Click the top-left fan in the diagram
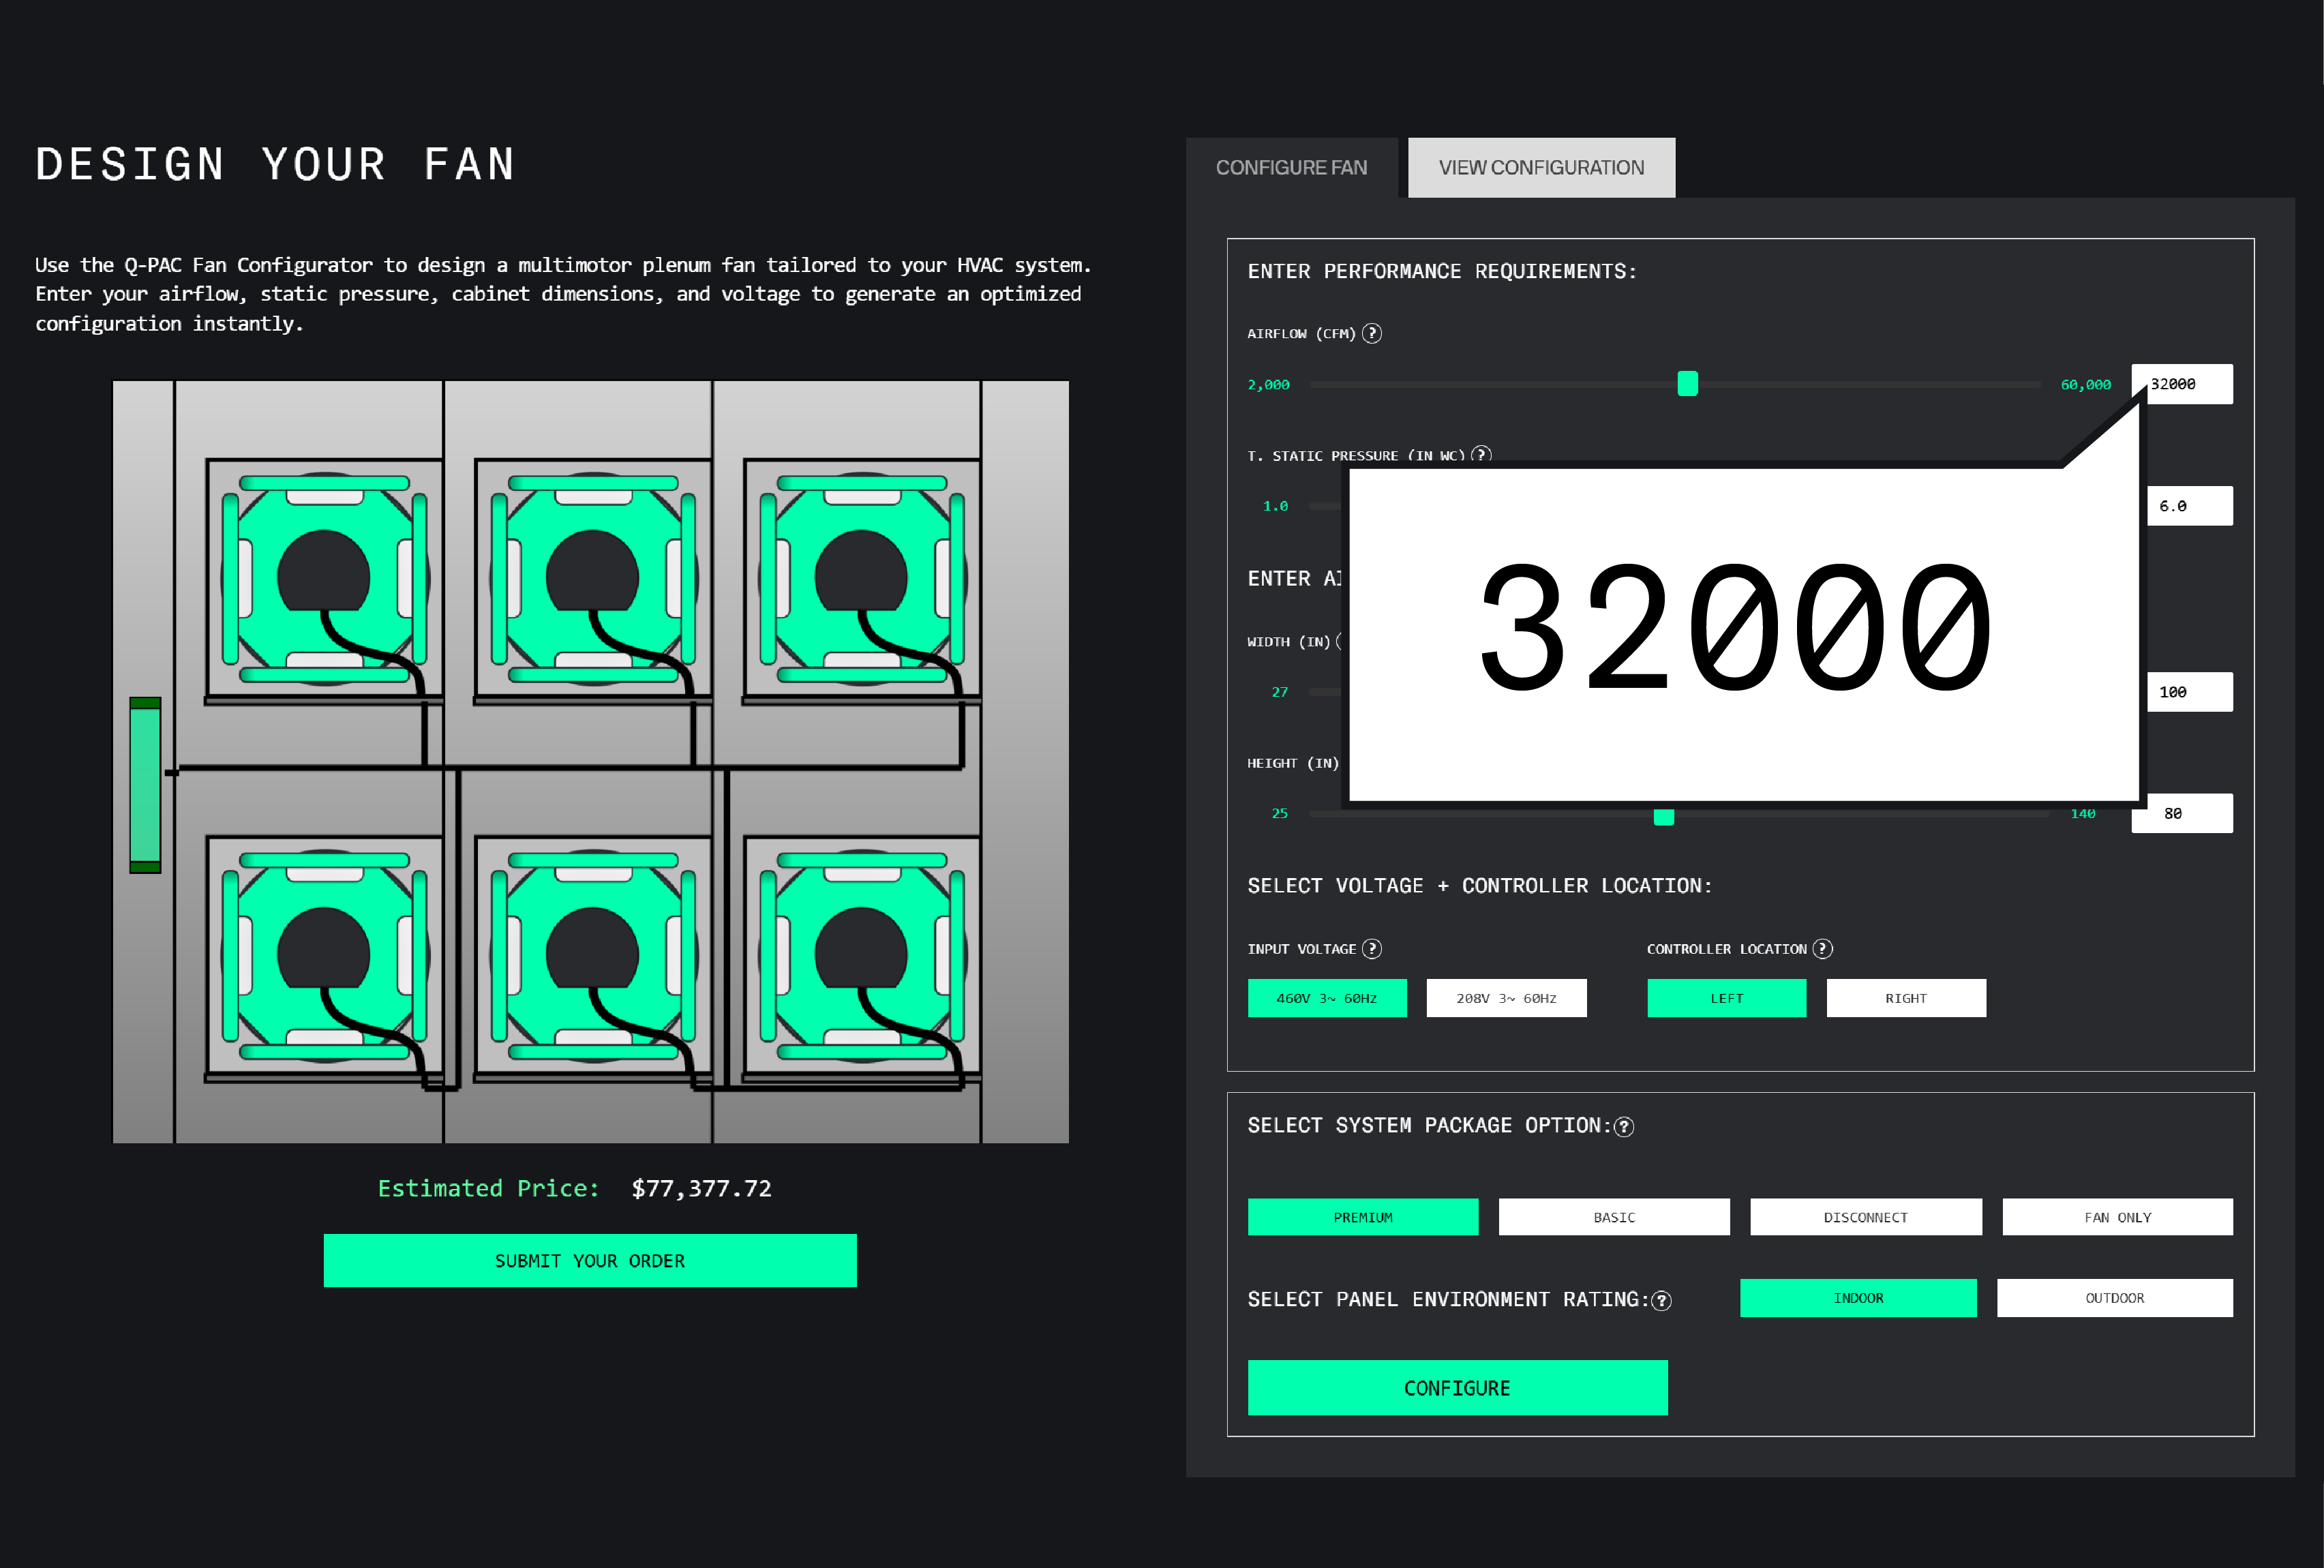The height and width of the screenshot is (1568, 2324). pyautogui.click(x=324, y=578)
